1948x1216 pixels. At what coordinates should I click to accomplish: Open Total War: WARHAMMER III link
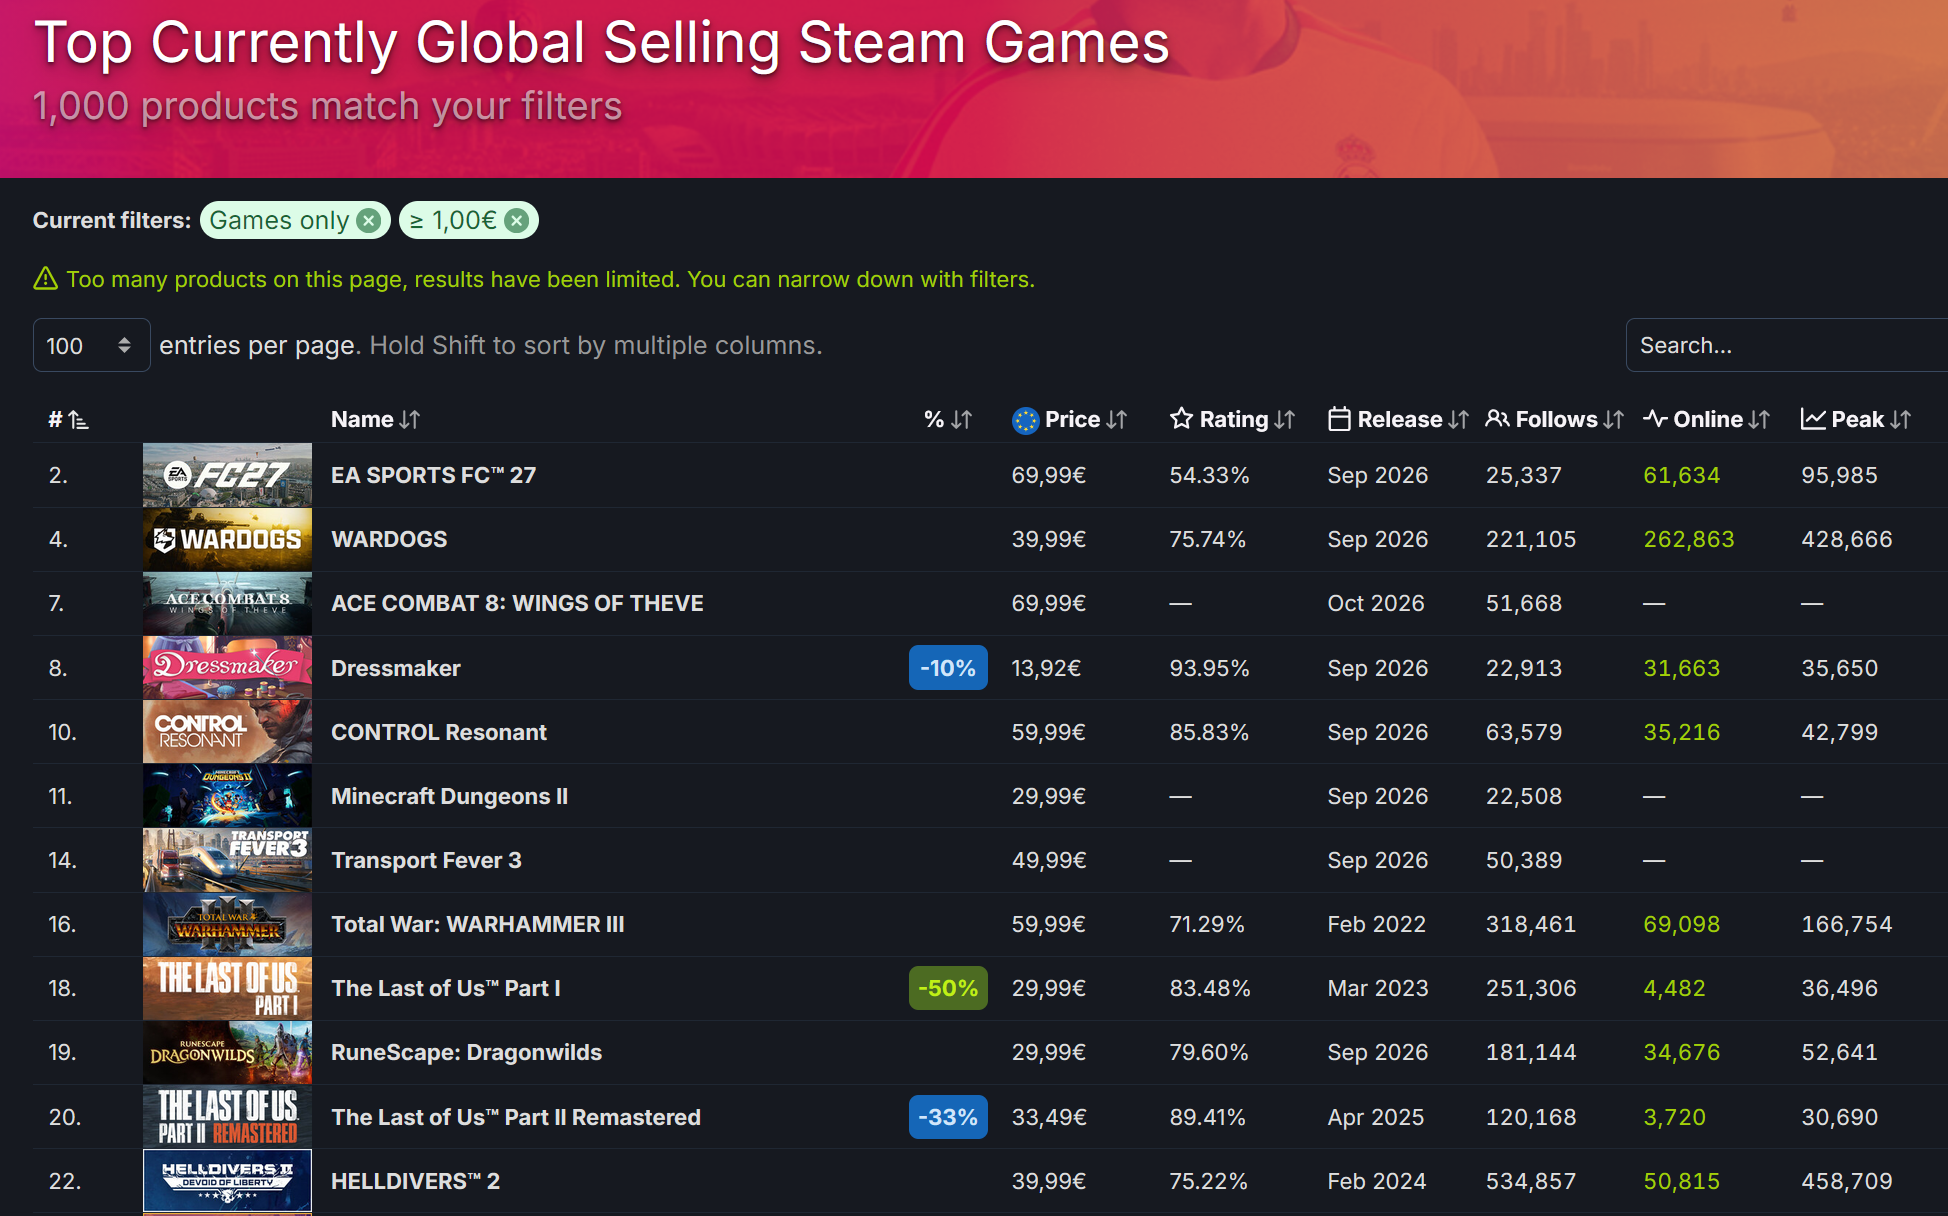(x=478, y=925)
